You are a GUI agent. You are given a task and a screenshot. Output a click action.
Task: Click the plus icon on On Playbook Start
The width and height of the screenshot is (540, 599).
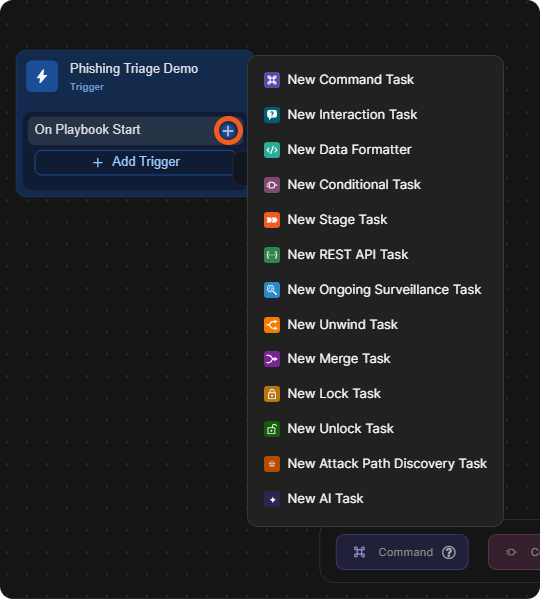pos(228,131)
